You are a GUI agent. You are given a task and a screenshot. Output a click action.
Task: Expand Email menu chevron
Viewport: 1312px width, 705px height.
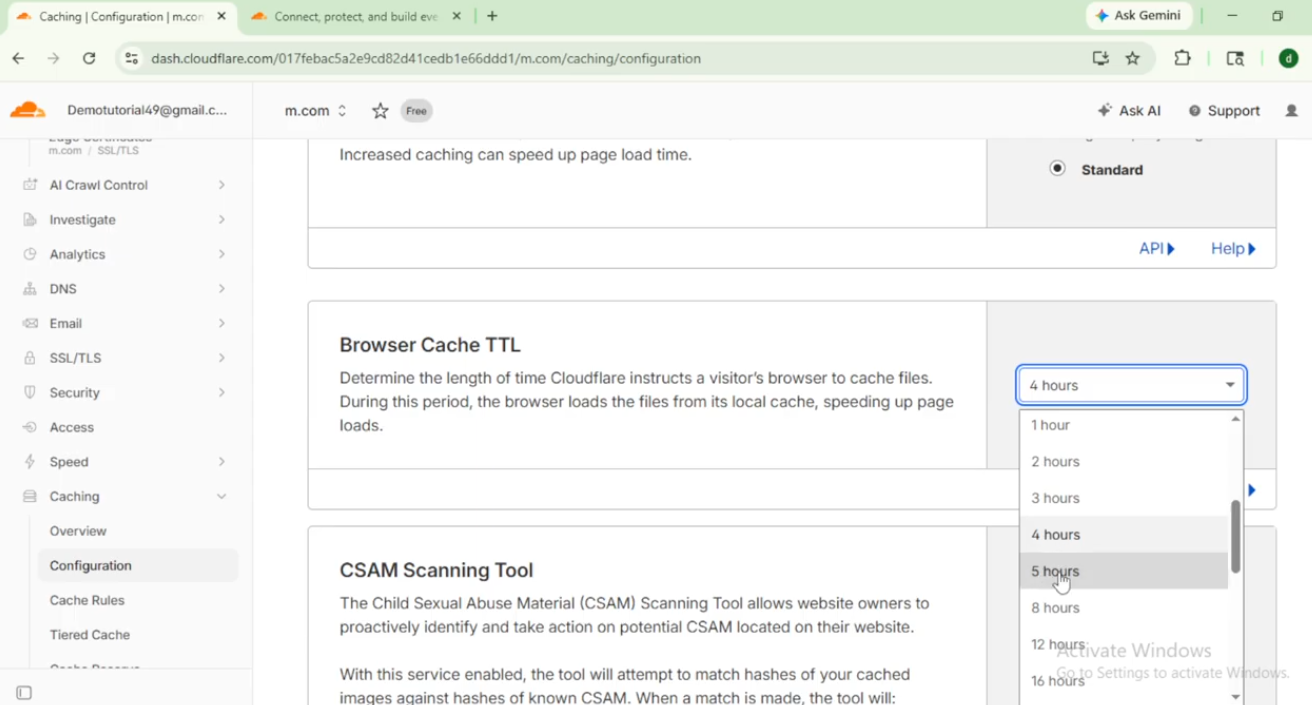click(222, 323)
